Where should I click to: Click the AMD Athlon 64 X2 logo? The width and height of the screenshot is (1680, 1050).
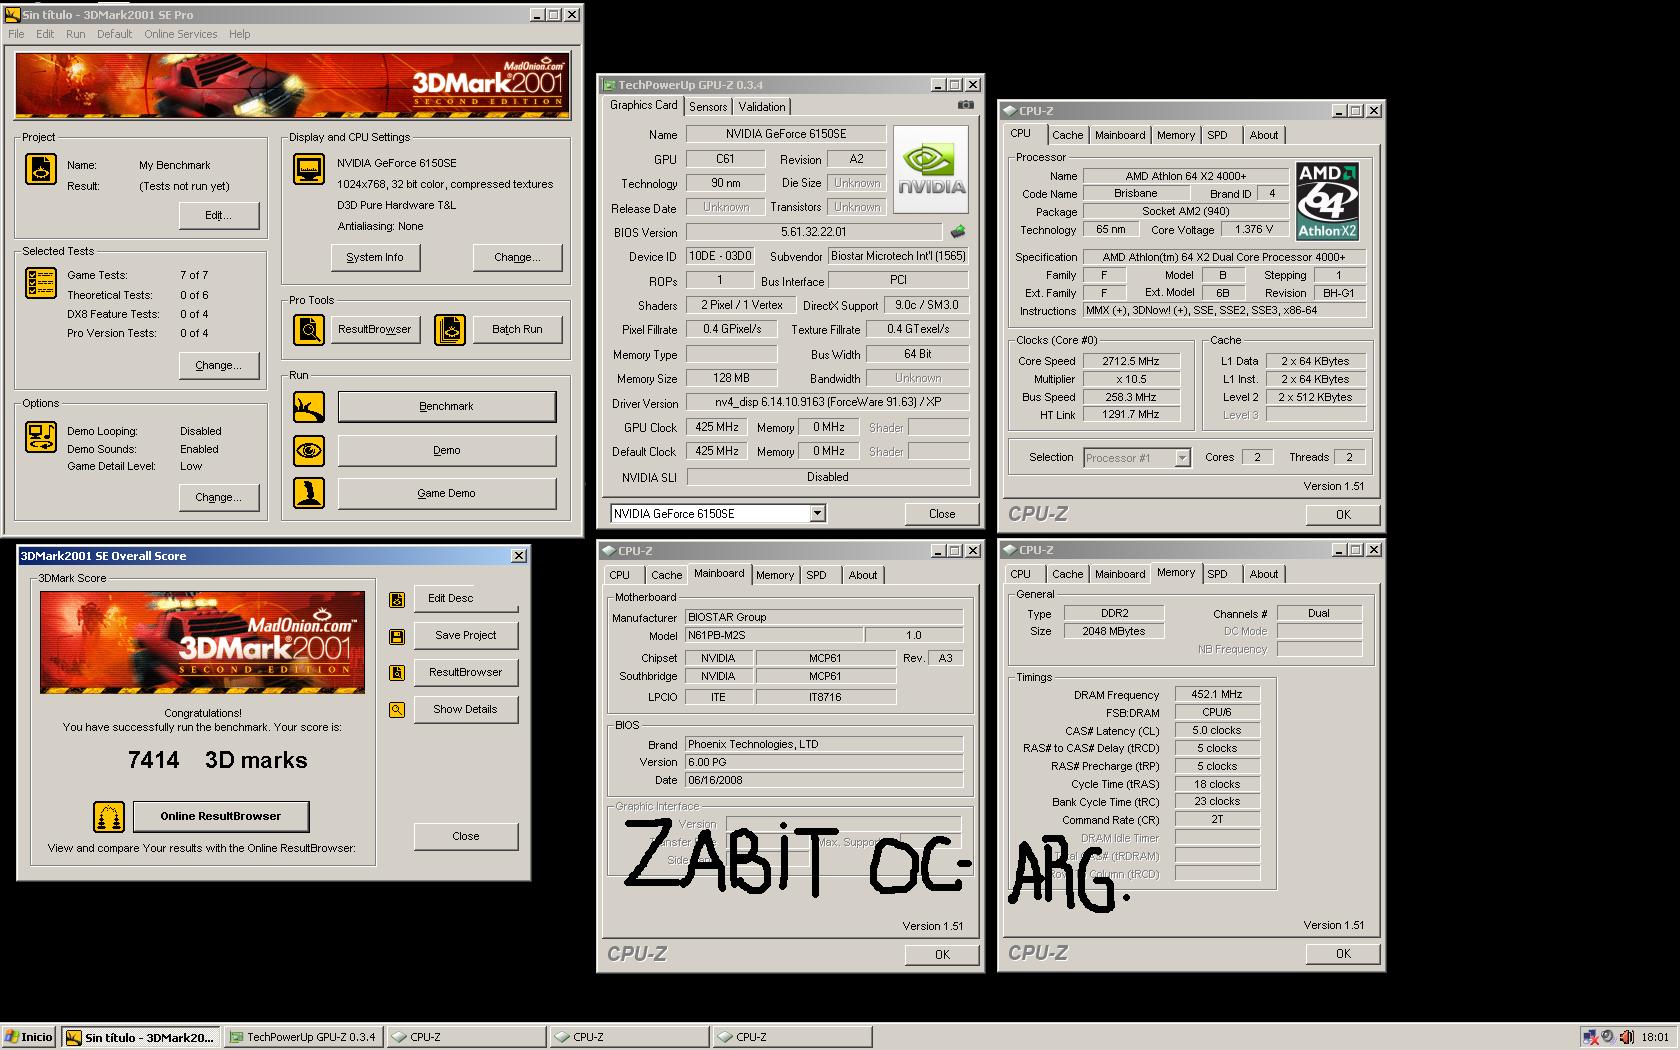tap(1327, 201)
